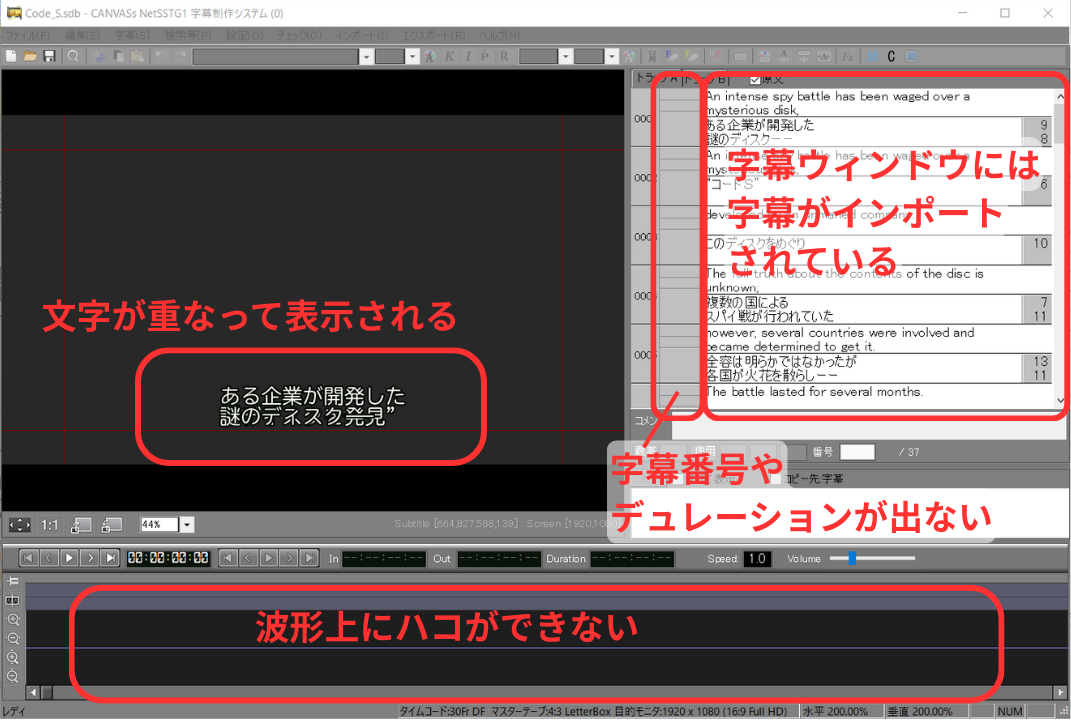Image resolution: width=1071 pixels, height=720 pixels.
Task: Click the NUM status bar indicator
Action: tap(1010, 711)
